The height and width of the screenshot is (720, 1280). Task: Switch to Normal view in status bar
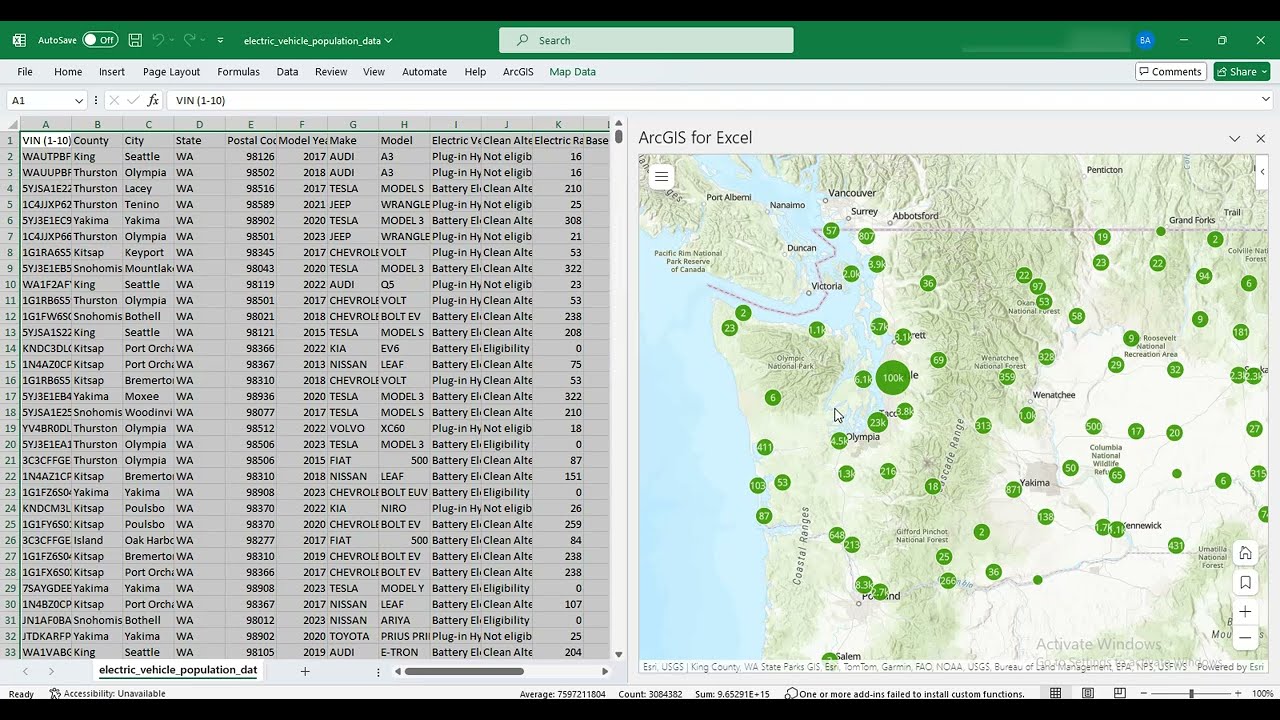point(1056,693)
